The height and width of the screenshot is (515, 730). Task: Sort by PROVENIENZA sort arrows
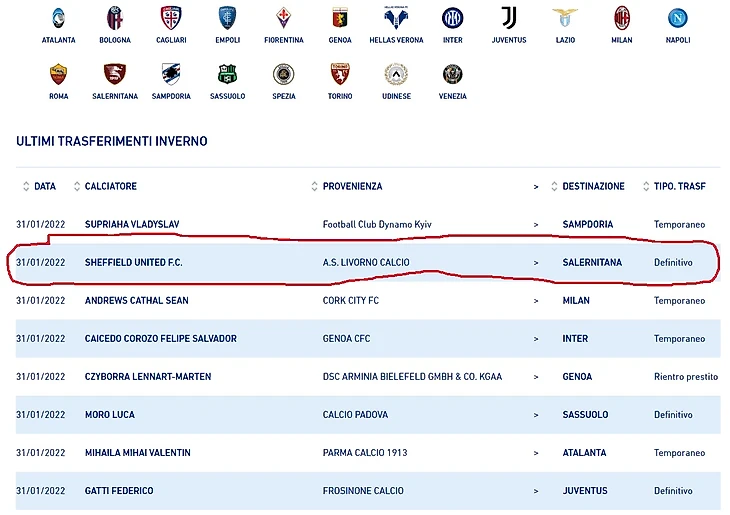click(x=314, y=186)
